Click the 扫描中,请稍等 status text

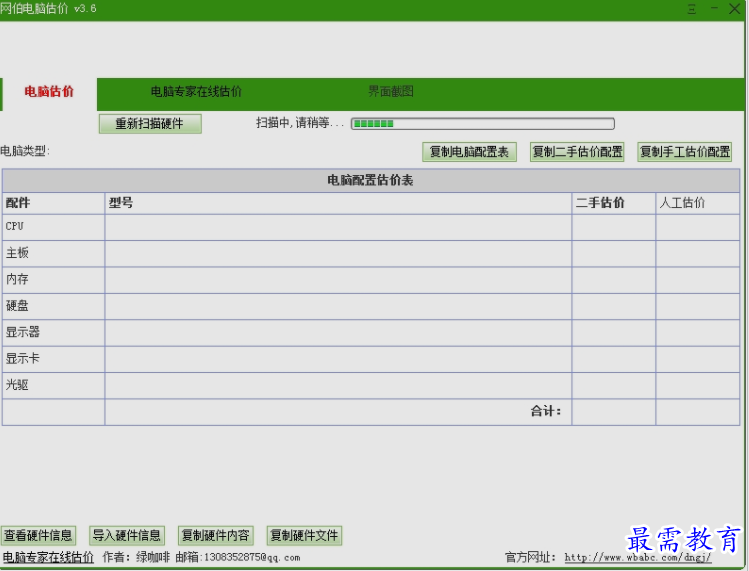tap(300, 123)
